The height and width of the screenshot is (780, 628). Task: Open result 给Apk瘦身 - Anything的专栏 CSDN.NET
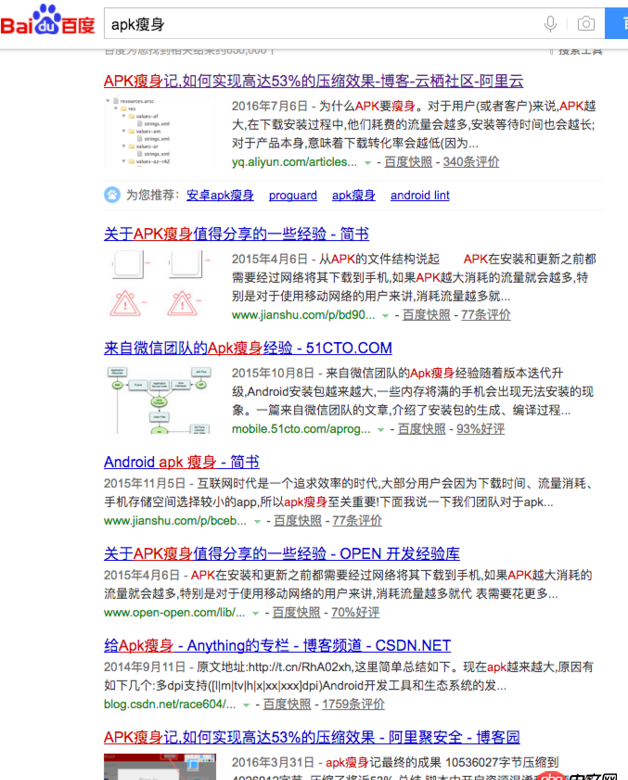pos(277,645)
